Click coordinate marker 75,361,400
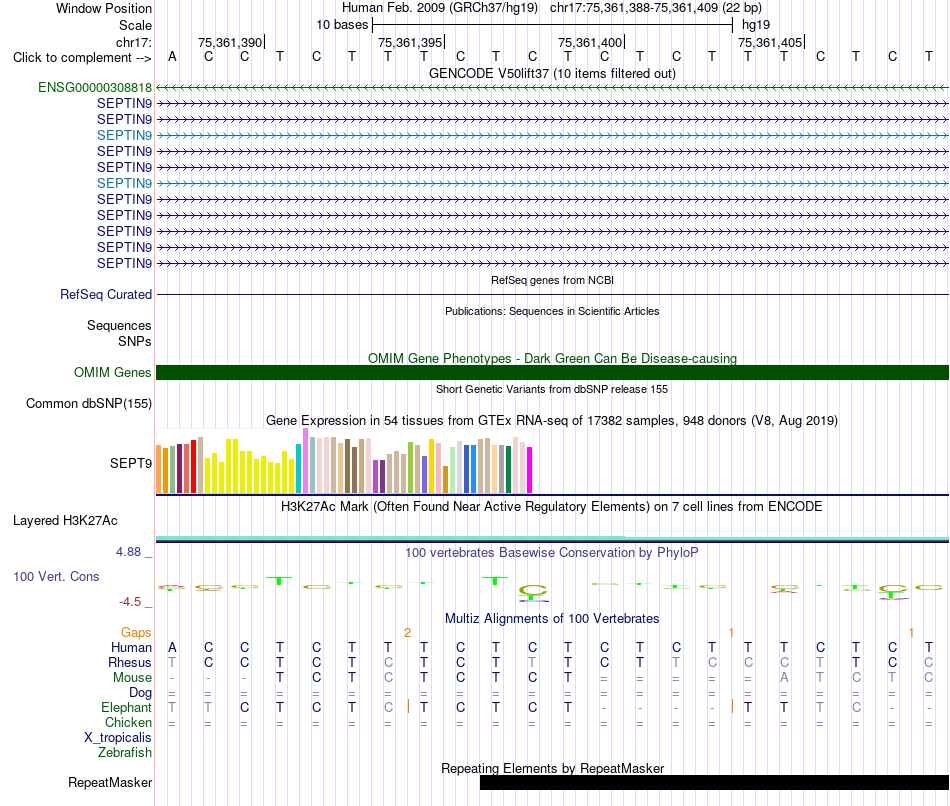The image size is (950, 806). (x=590, y=42)
